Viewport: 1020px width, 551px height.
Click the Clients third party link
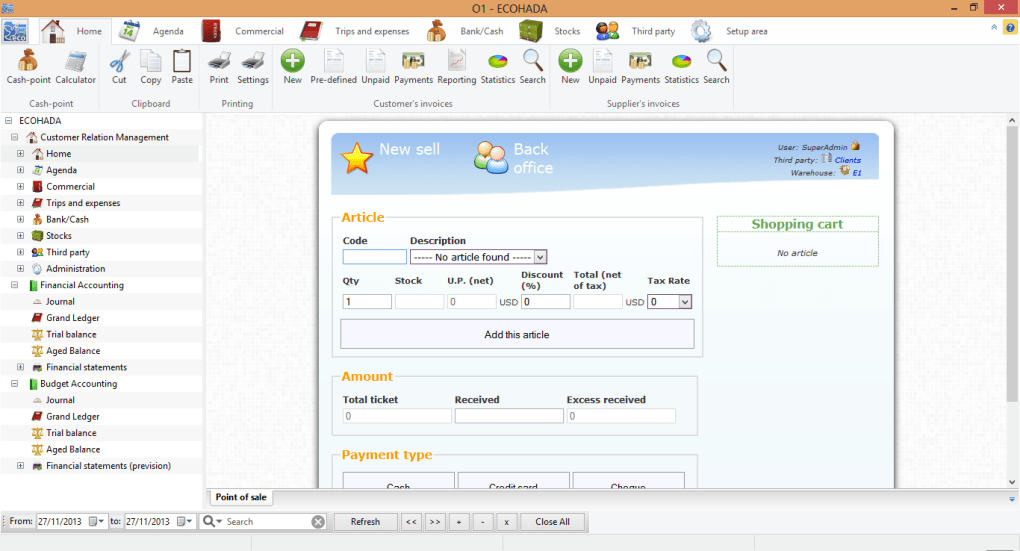tap(847, 160)
